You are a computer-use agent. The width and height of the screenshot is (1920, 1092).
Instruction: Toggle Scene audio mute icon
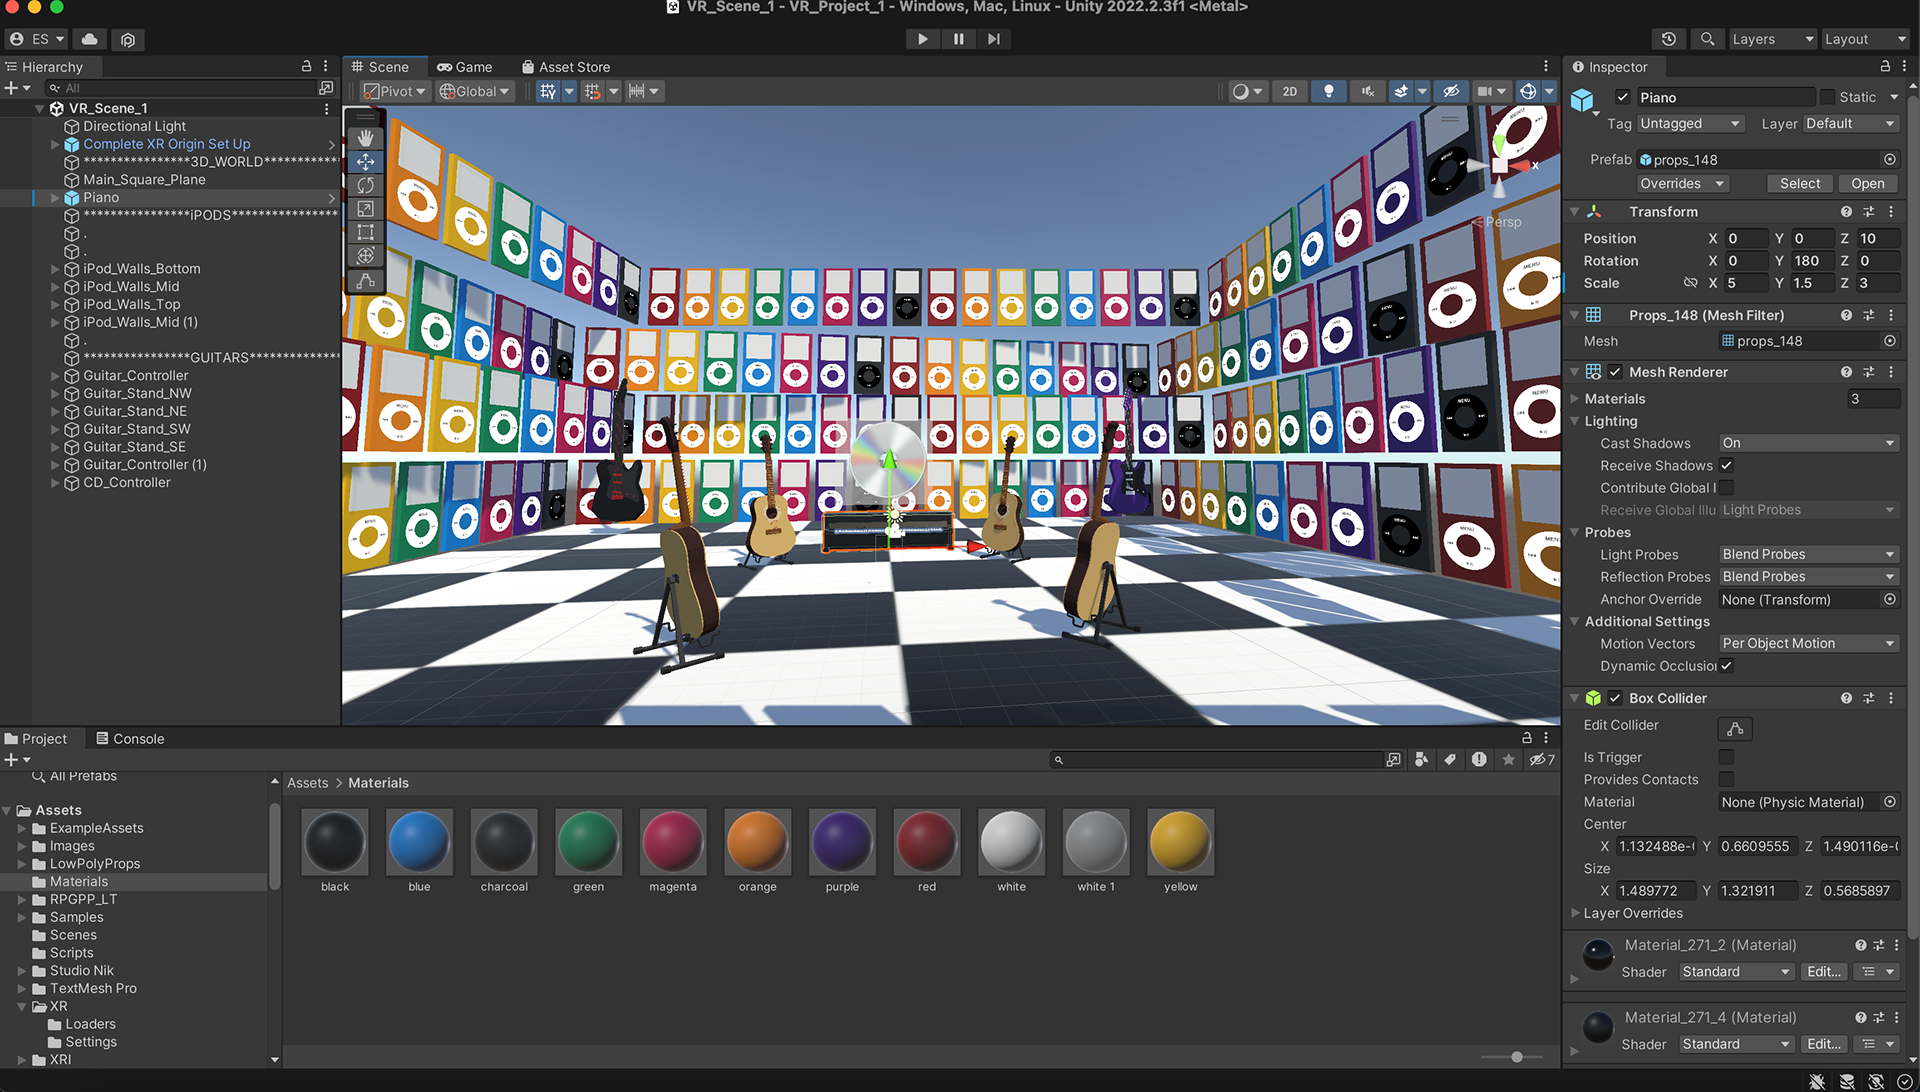point(1367,91)
